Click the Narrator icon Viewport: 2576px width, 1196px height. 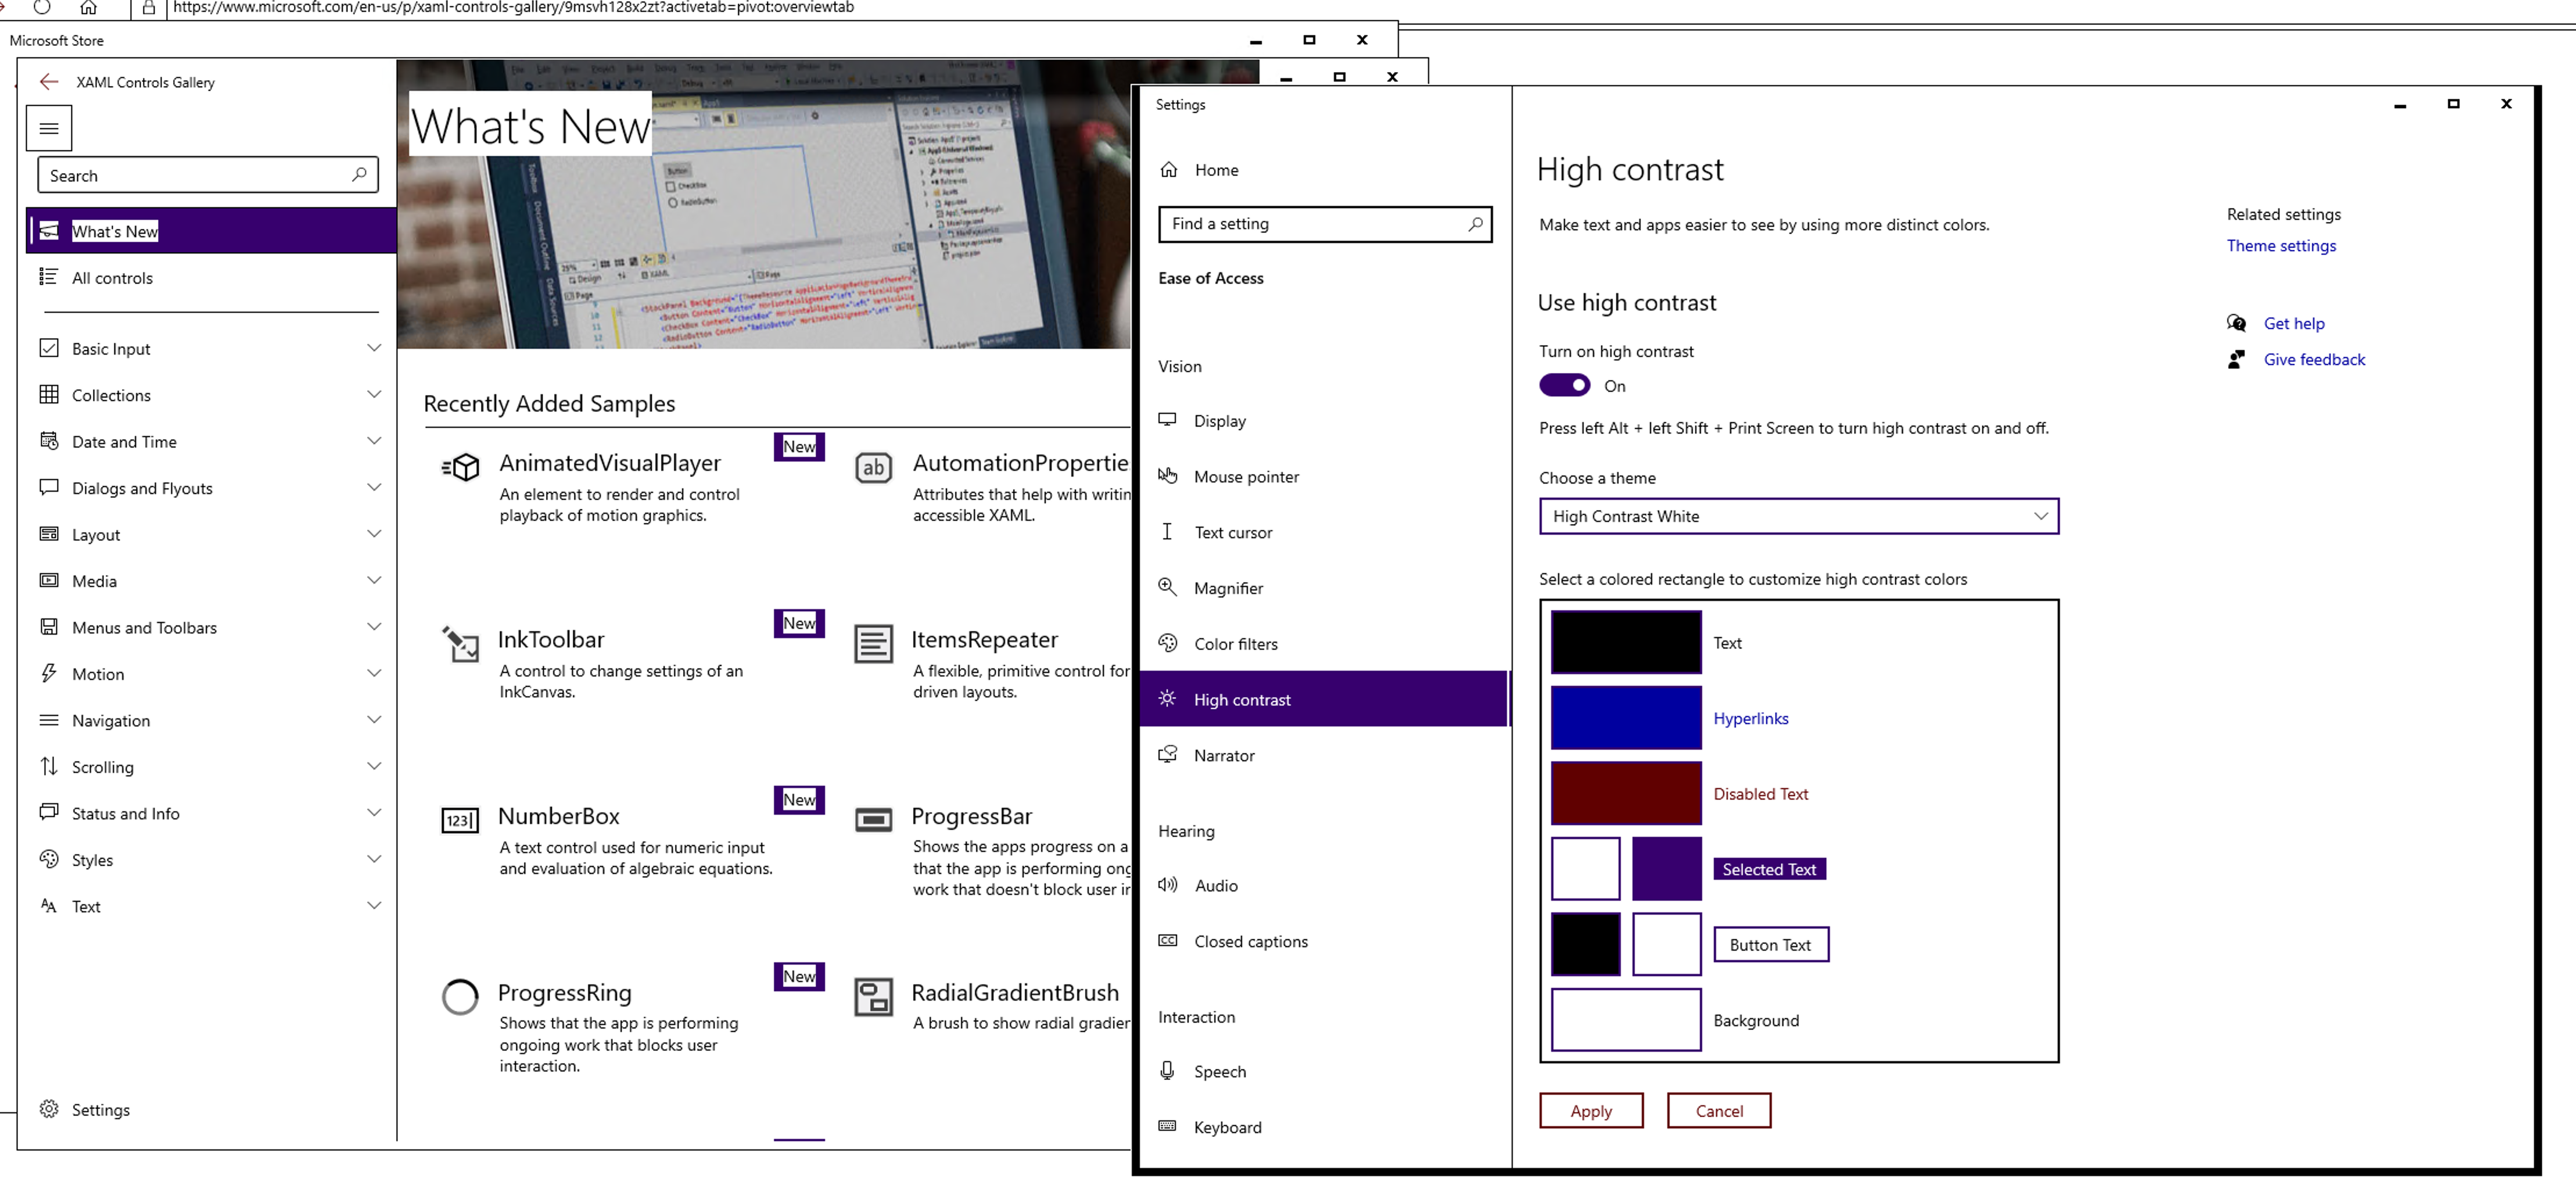coord(1168,755)
